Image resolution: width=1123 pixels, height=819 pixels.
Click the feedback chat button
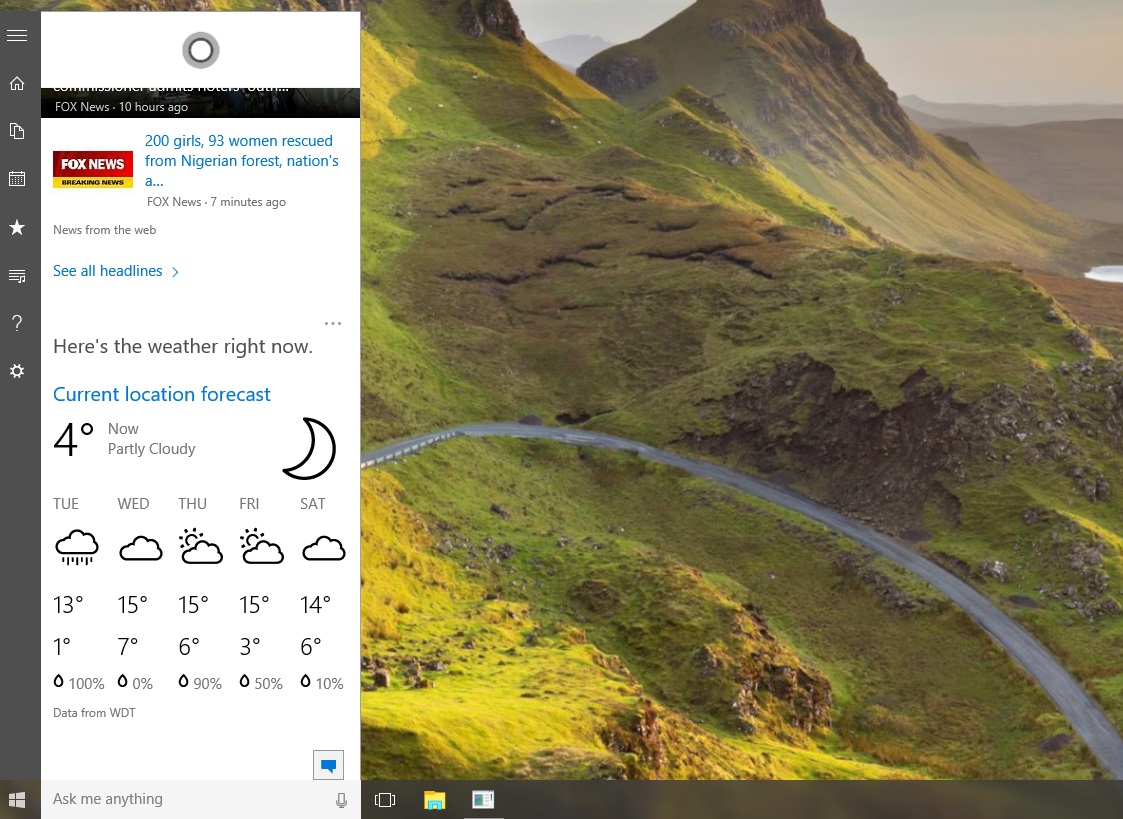point(328,765)
